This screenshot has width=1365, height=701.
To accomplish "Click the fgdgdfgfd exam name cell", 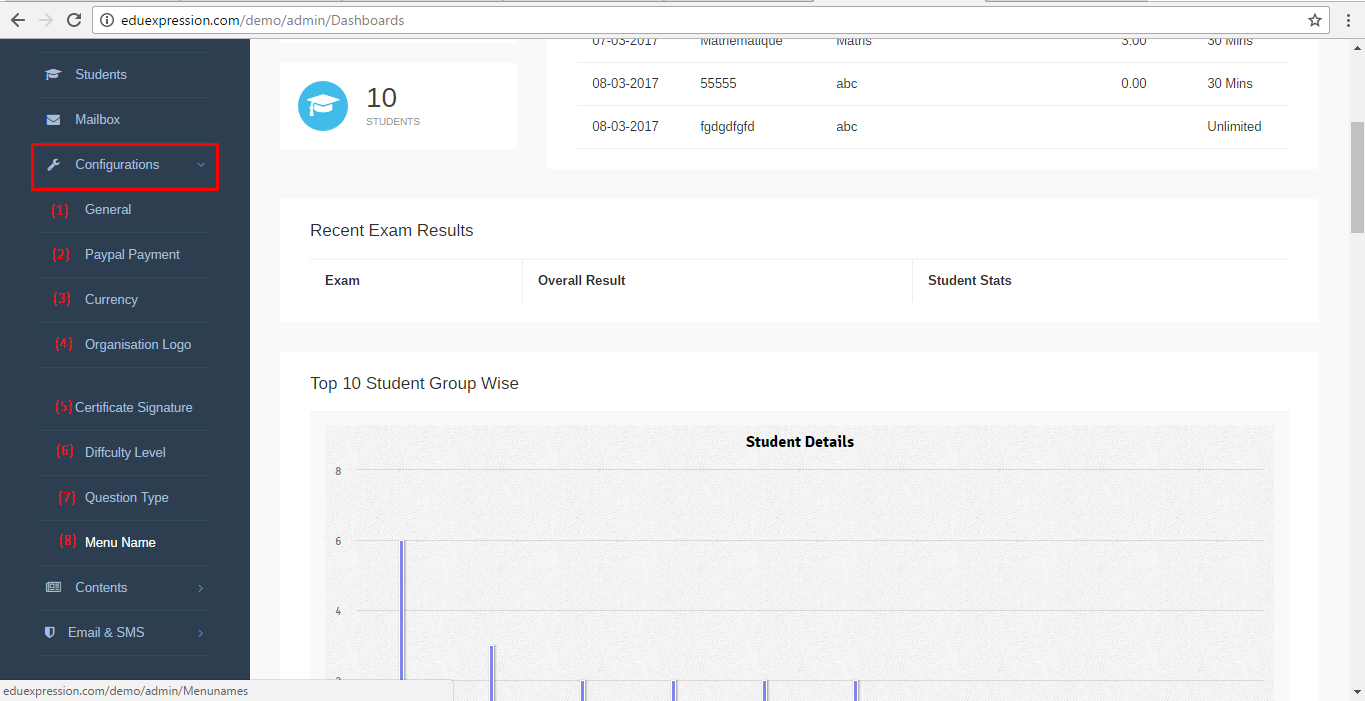I will pyautogui.click(x=727, y=127).
